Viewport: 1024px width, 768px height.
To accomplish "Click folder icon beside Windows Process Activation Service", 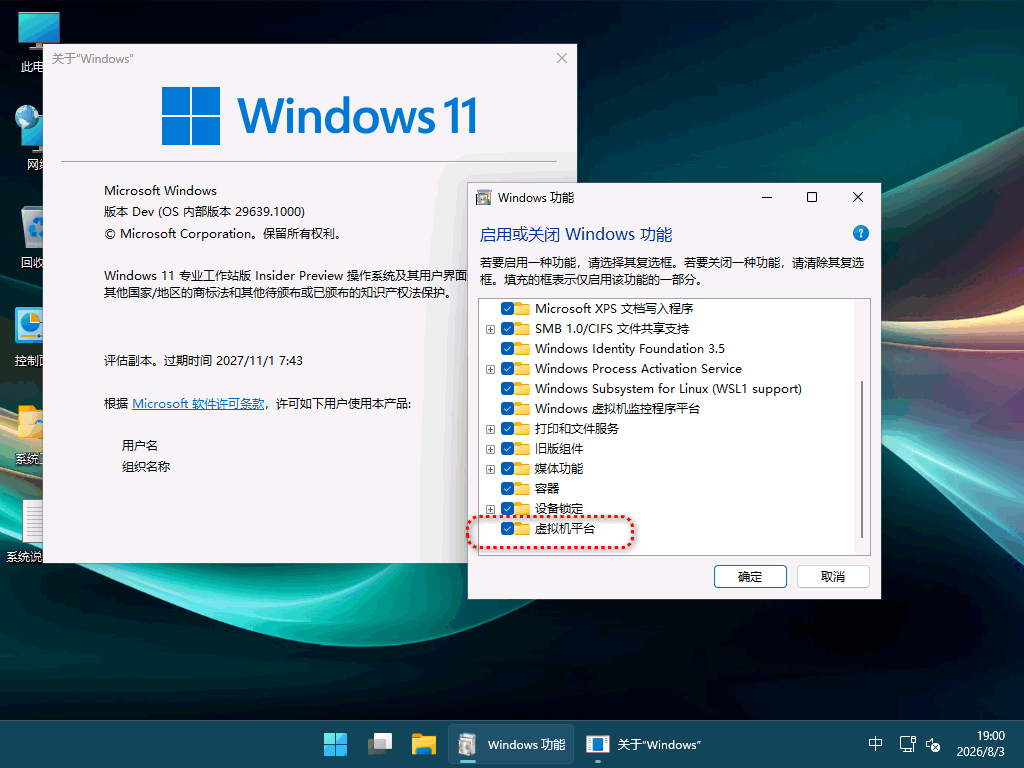I will pyautogui.click(x=522, y=368).
